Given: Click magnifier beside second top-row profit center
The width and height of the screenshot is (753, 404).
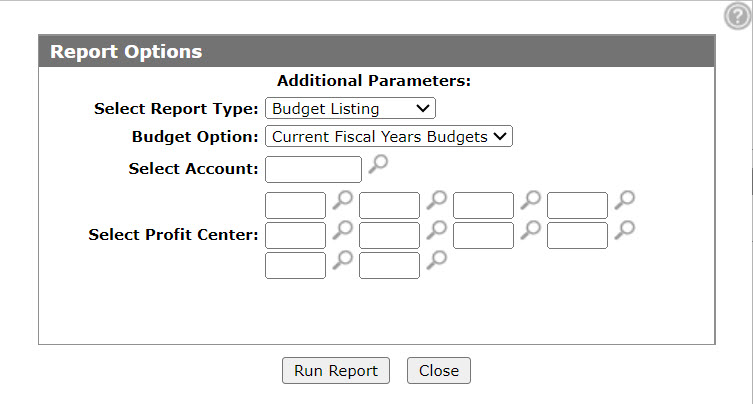Looking at the screenshot, I should click(437, 200).
